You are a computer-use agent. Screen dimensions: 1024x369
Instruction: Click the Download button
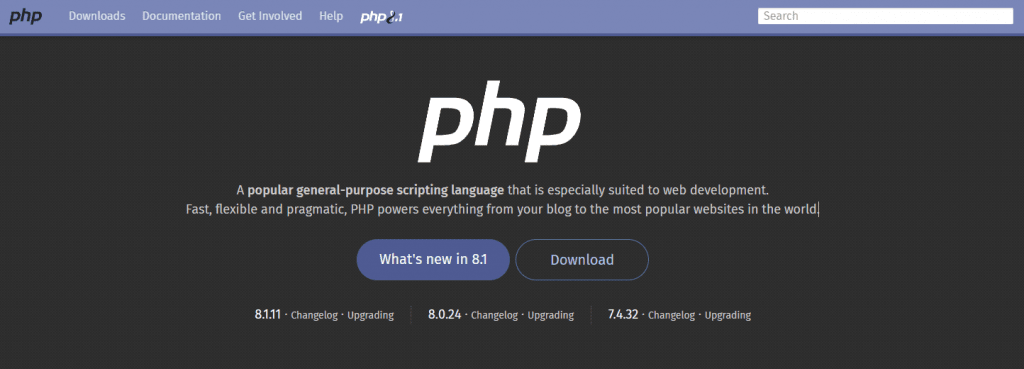pos(582,260)
